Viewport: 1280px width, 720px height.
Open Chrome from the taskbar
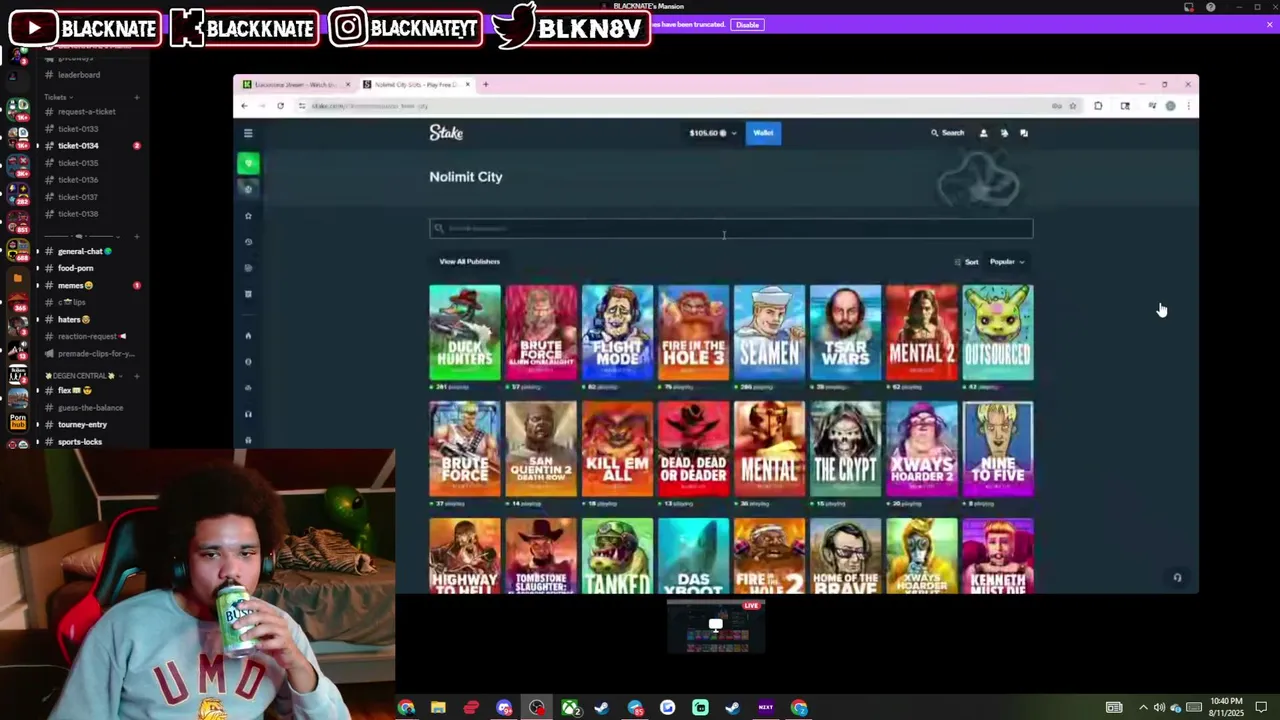tap(406, 708)
